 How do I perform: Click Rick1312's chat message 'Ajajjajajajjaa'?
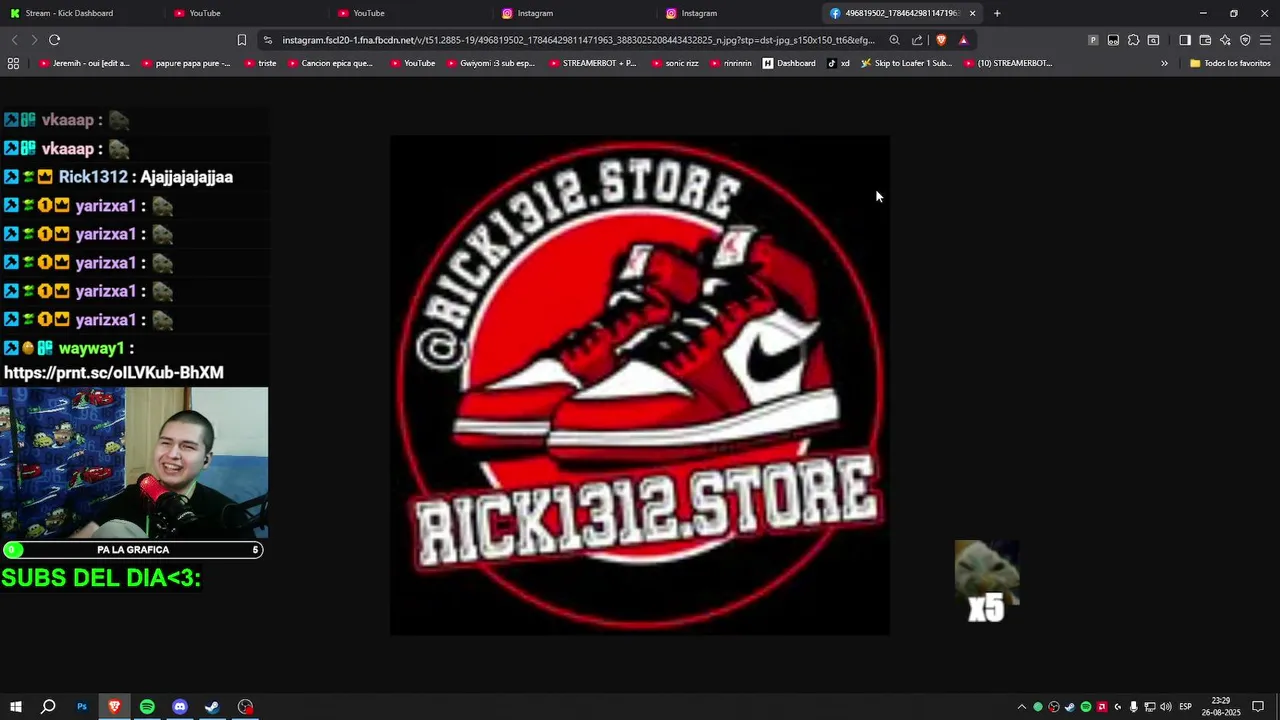point(186,177)
